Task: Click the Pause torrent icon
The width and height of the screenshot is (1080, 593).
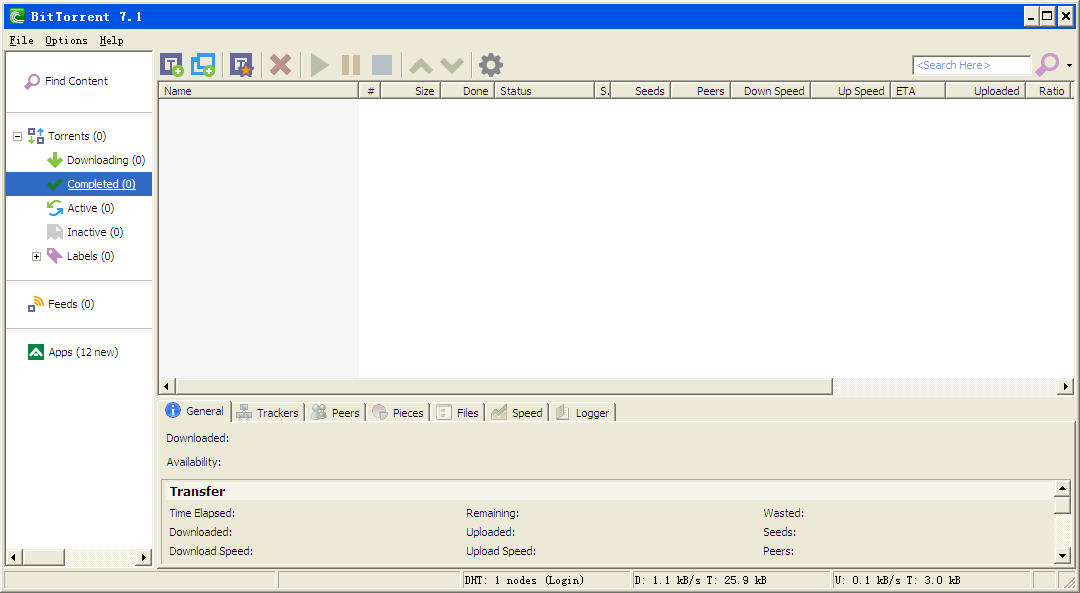Action: (x=351, y=65)
